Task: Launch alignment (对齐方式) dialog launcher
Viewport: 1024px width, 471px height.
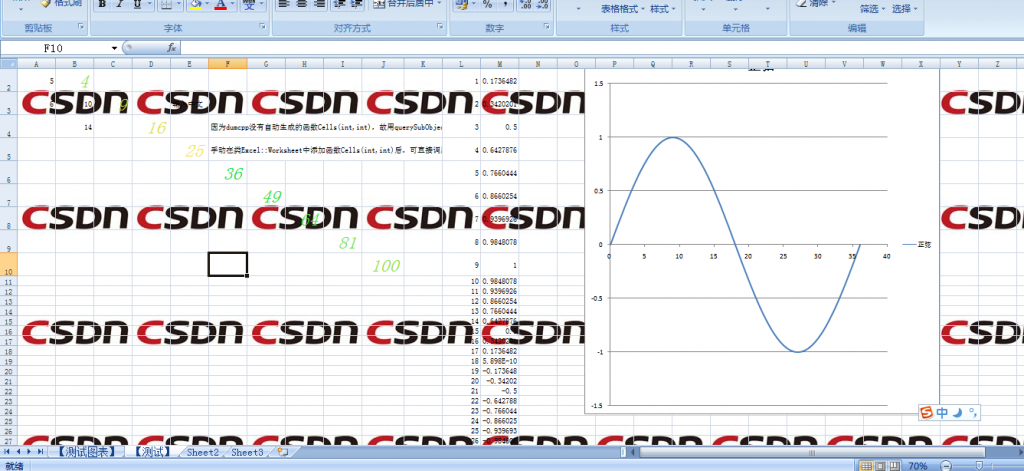Action: tap(440, 27)
